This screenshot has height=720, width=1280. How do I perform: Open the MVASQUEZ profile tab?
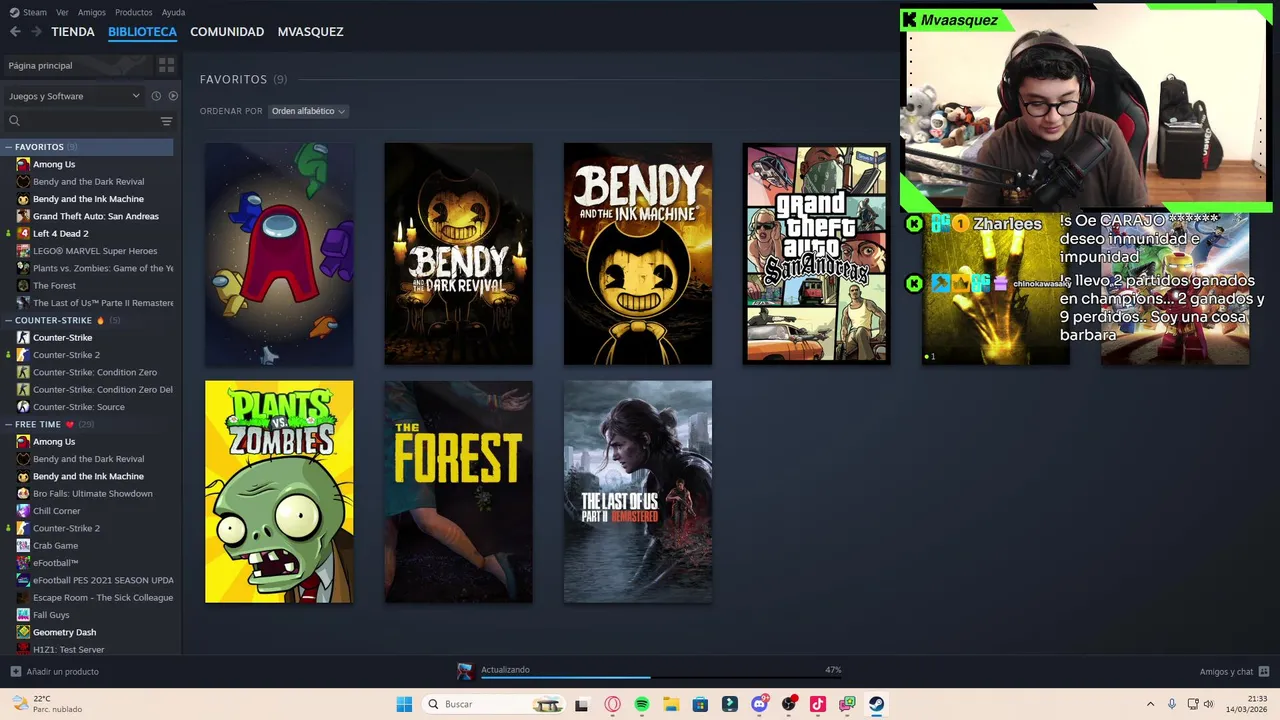(310, 32)
